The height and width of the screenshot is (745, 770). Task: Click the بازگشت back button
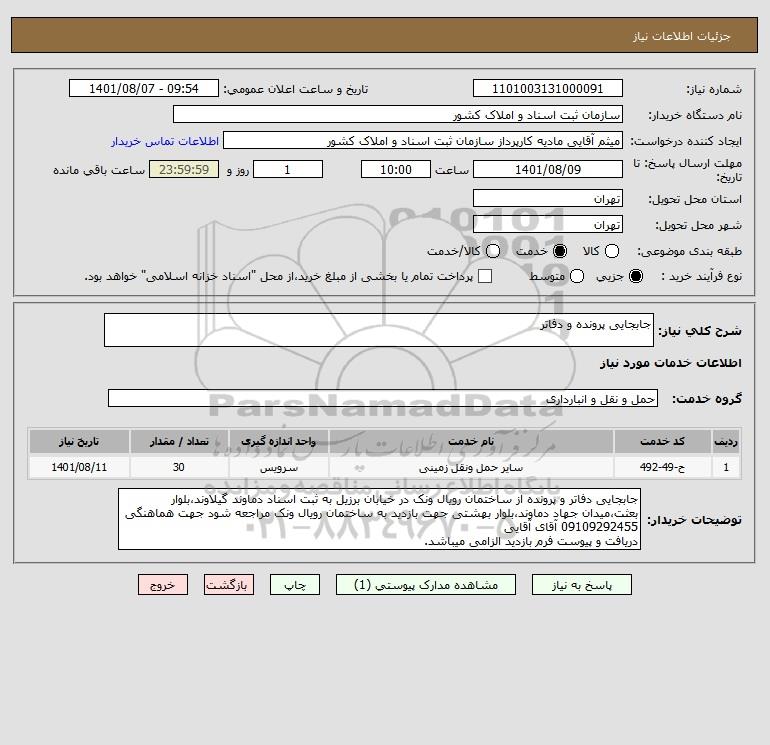point(229,585)
